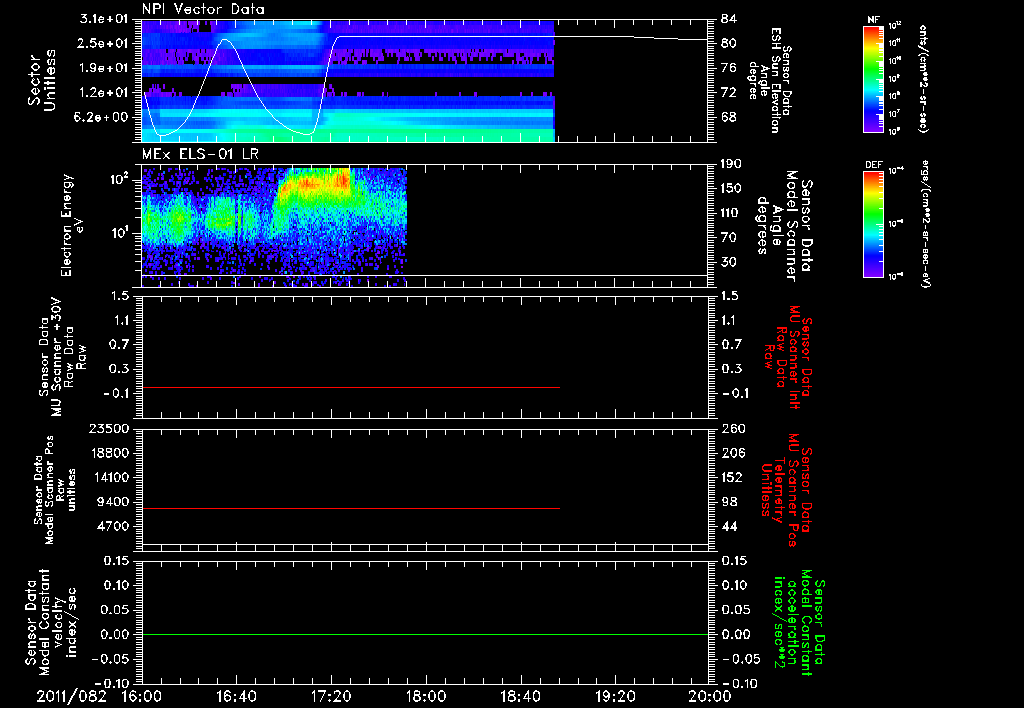1024x708 pixels.
Task: Click the 68 degree tick on elevation axis
Action: click(728, 118)
